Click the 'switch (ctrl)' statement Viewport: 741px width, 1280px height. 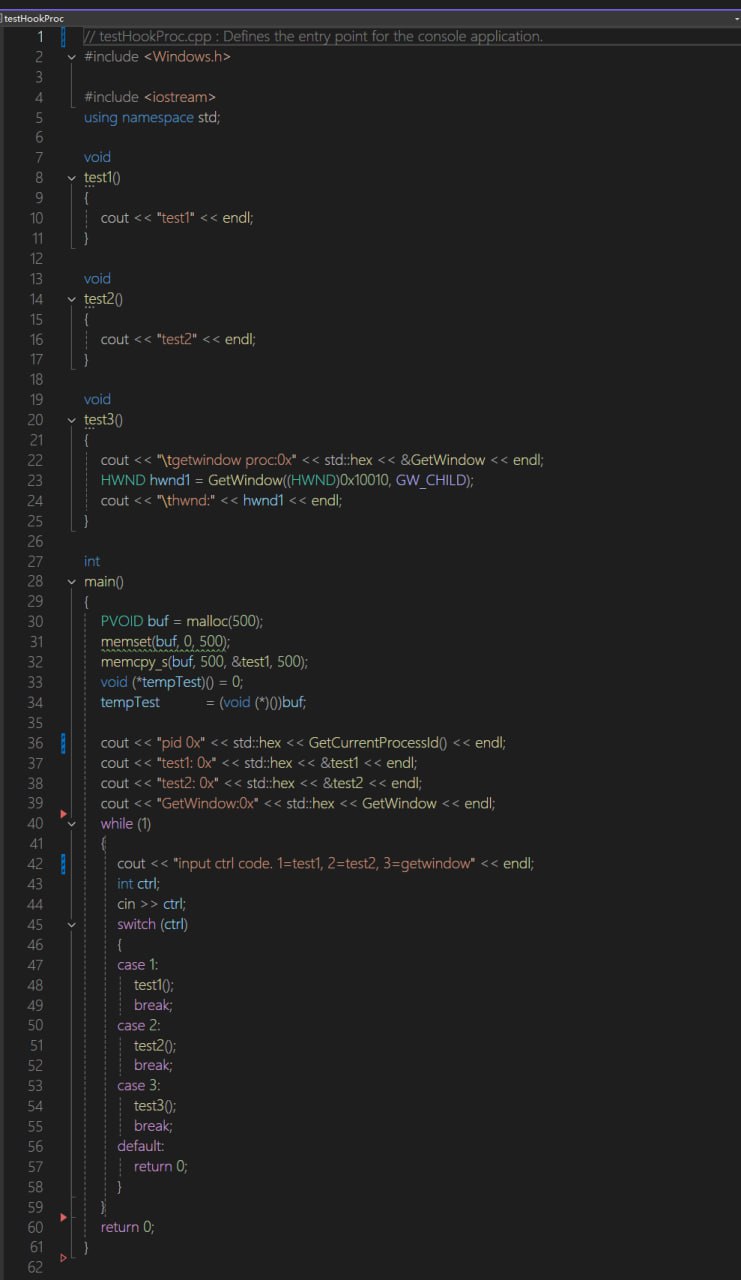pos(153,924)
